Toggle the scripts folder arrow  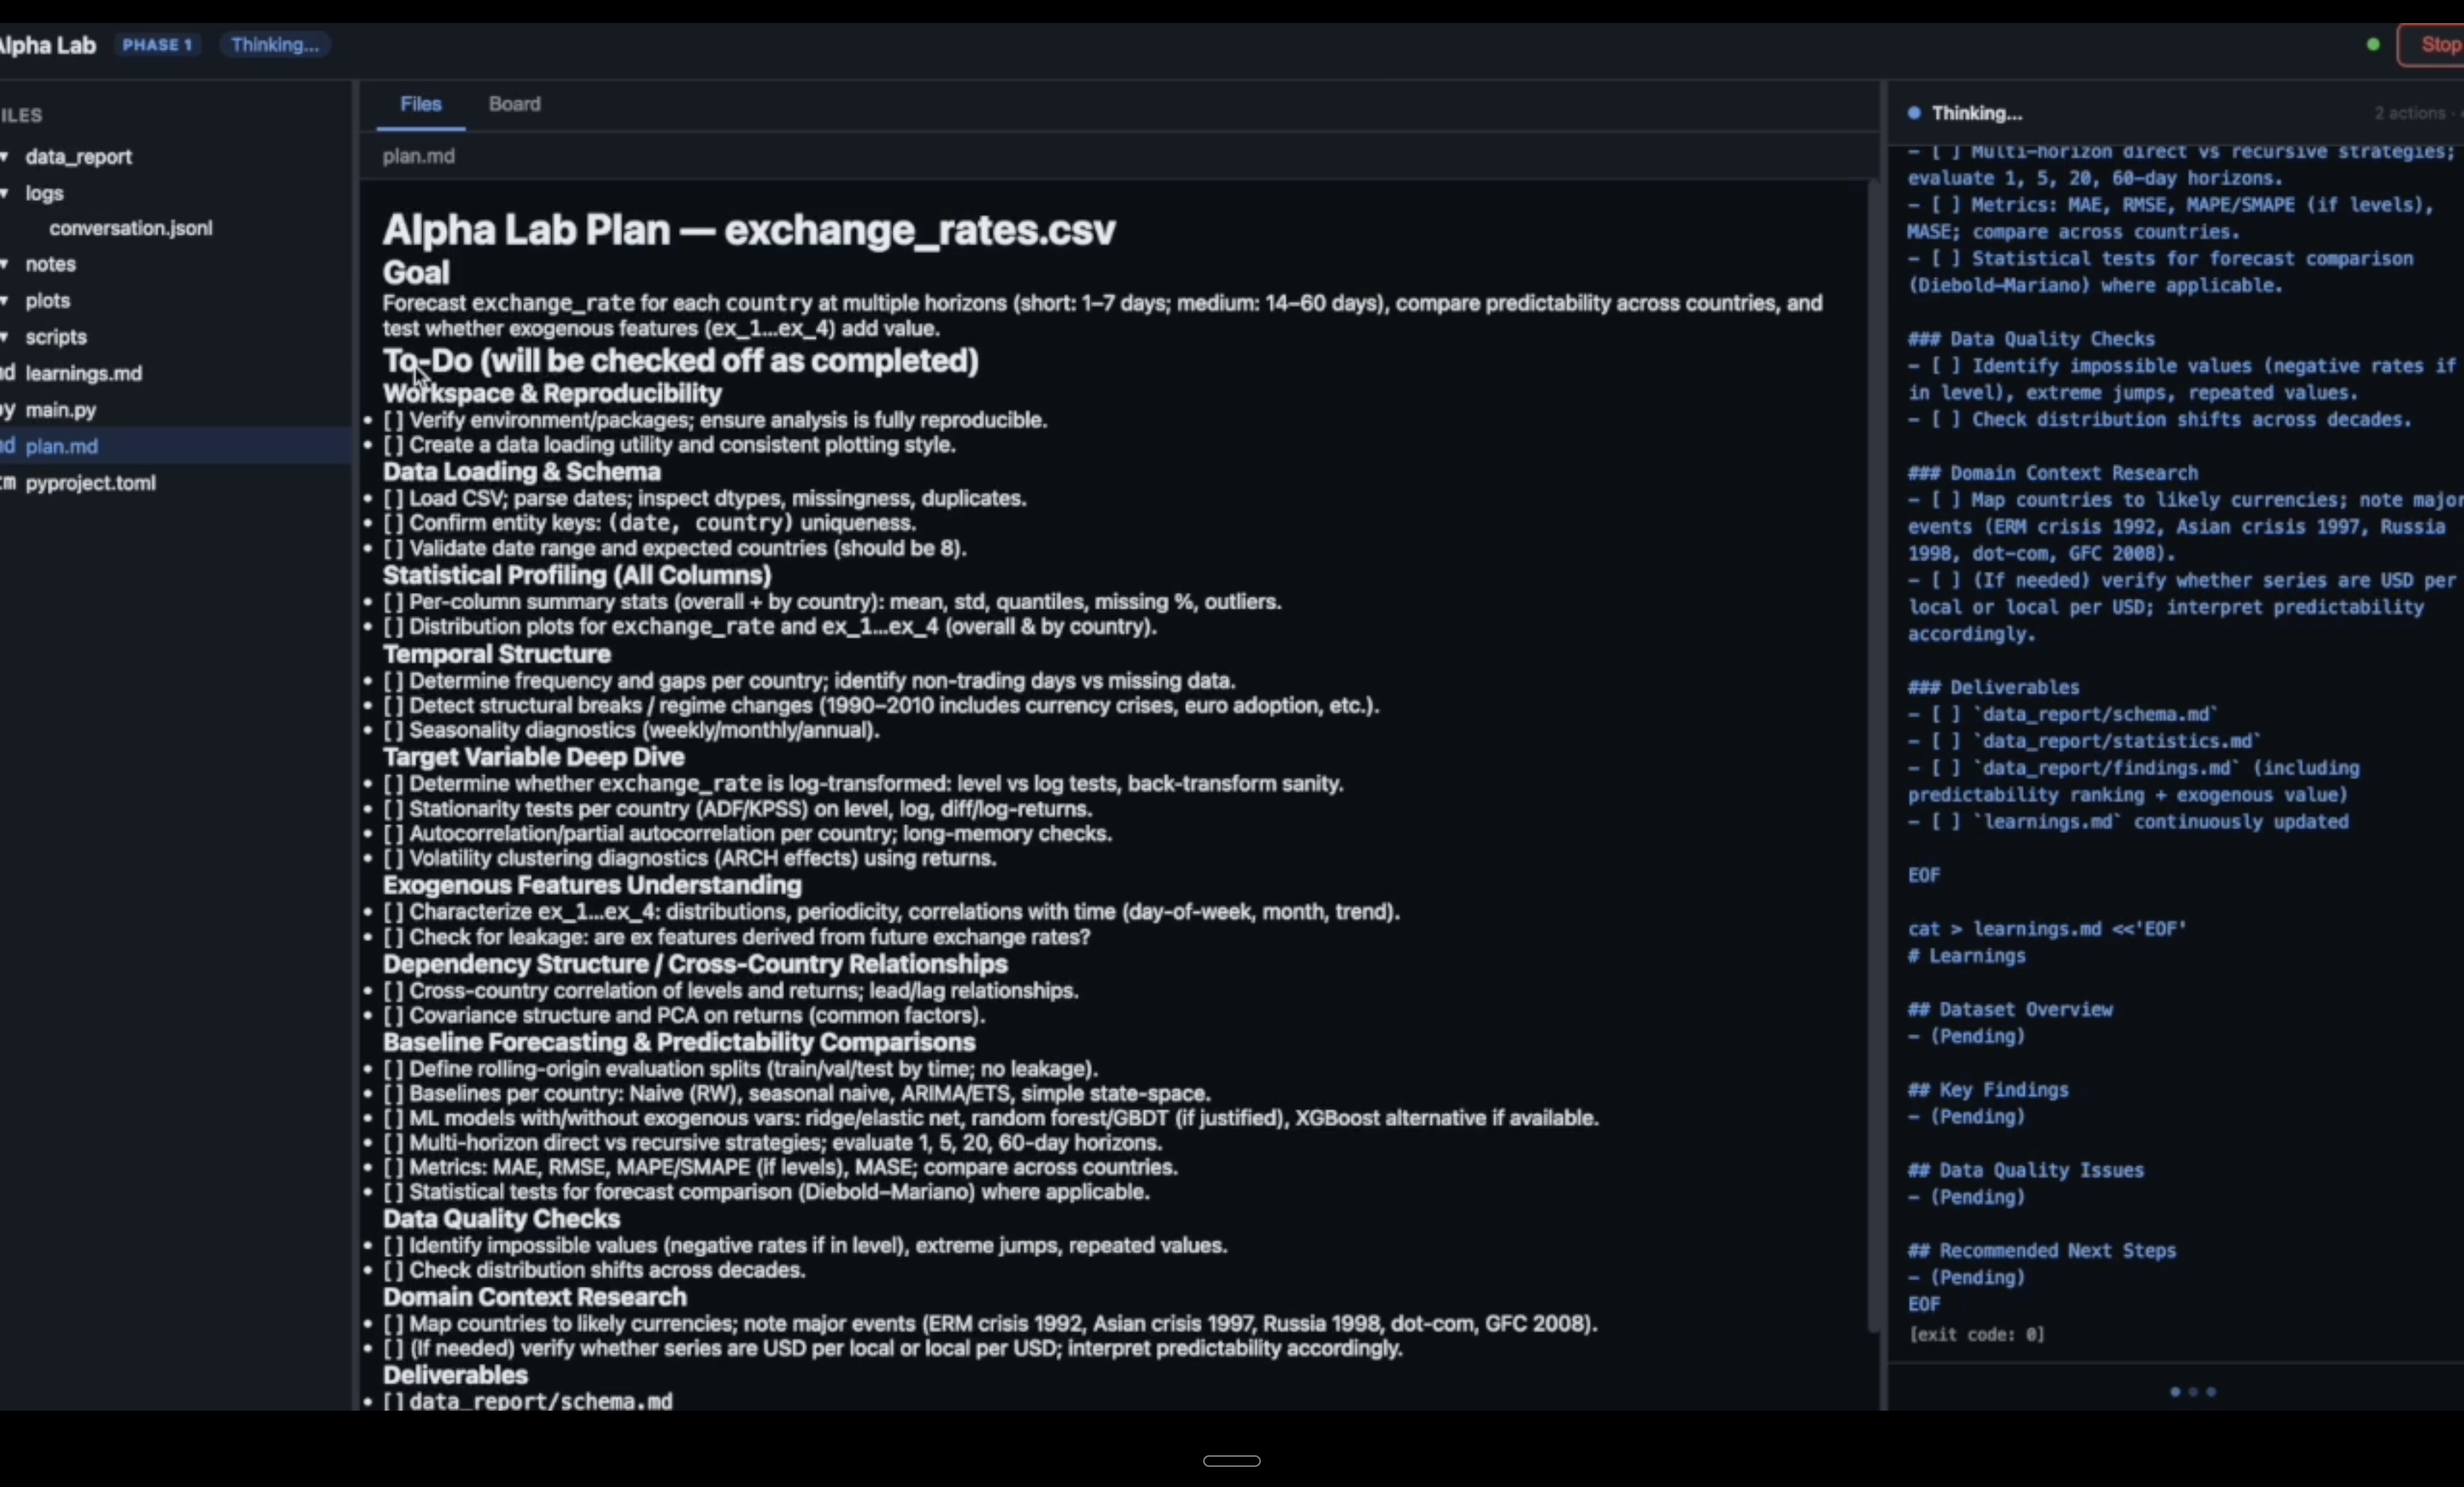point(5,337)
